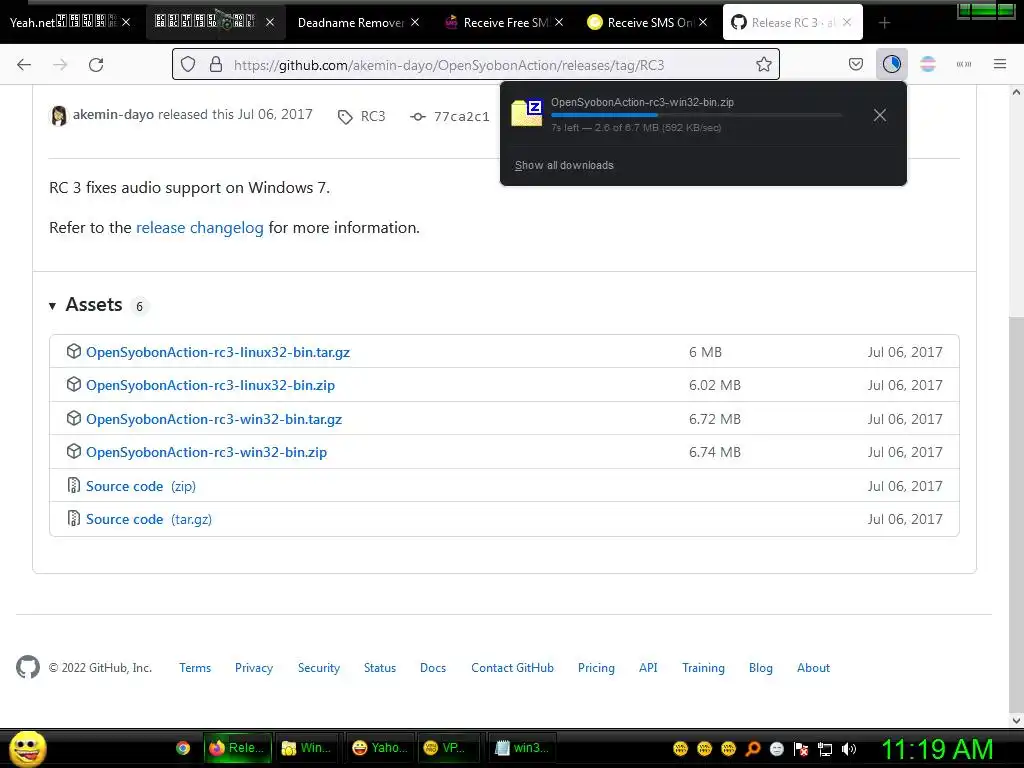Open a new browser tab
The height and width of the screenshot is (768, 1024).
point(884,23)
